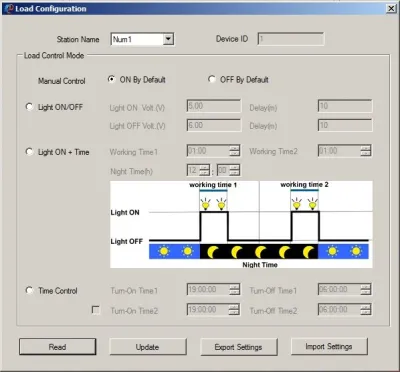Click Import Settings button
Image resolution: width=400 pixels, height=372 pixels.
pos(329,346)
